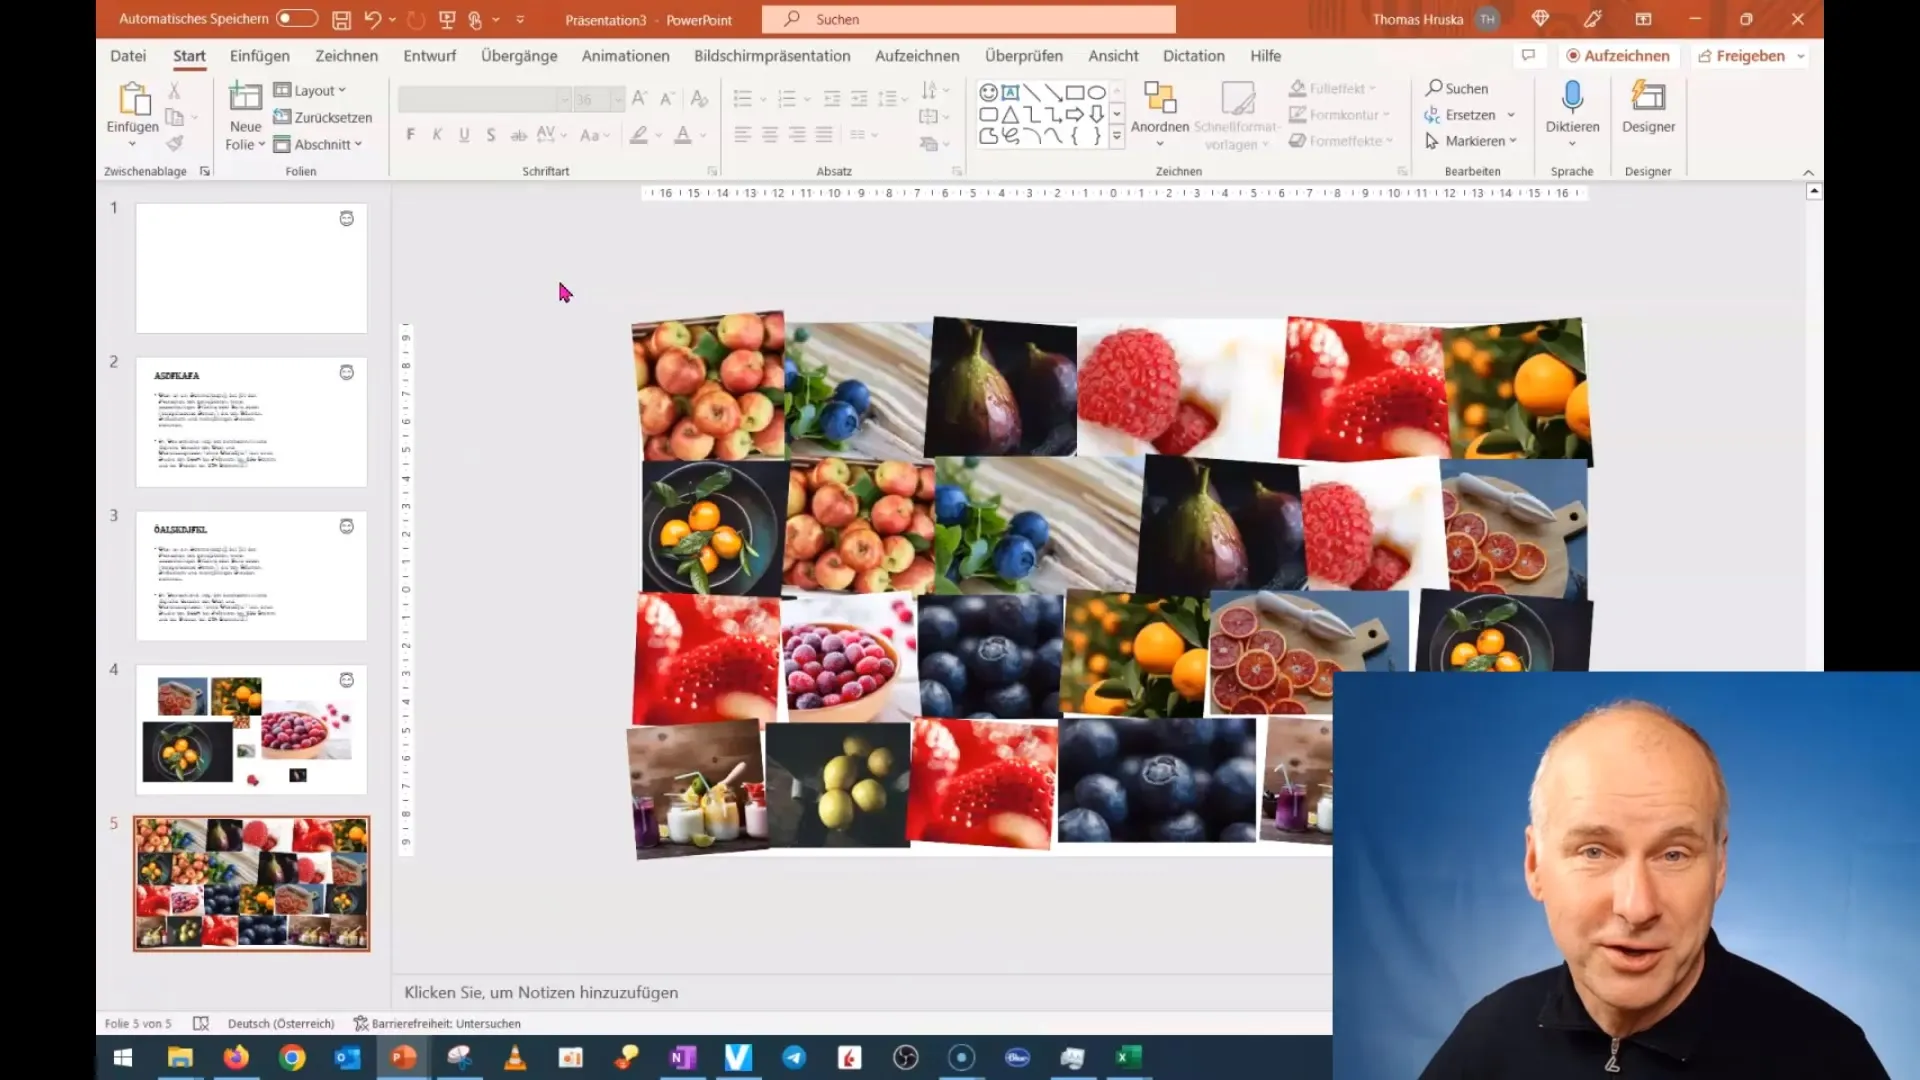Viewport: 1920px width, 1080px height.
Task: Select the oval shape in gallery
Action: click(x=1097, y=92)
